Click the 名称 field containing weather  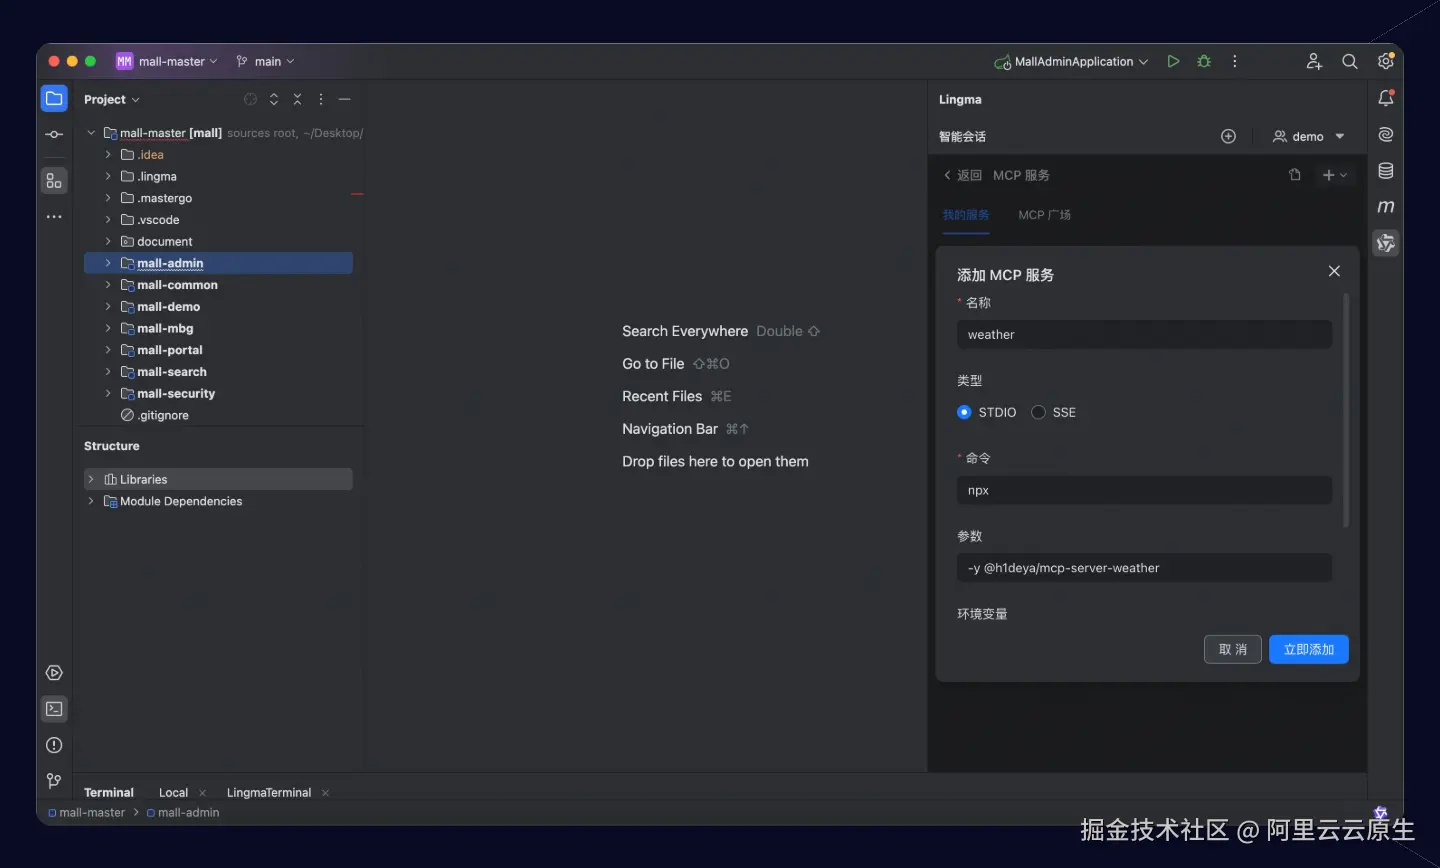coord(1144,334)
